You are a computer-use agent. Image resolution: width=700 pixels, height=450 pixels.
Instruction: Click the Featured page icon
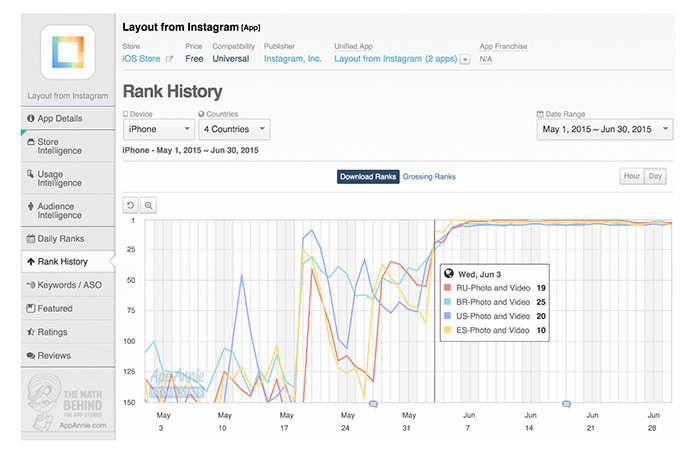[30, 308]
